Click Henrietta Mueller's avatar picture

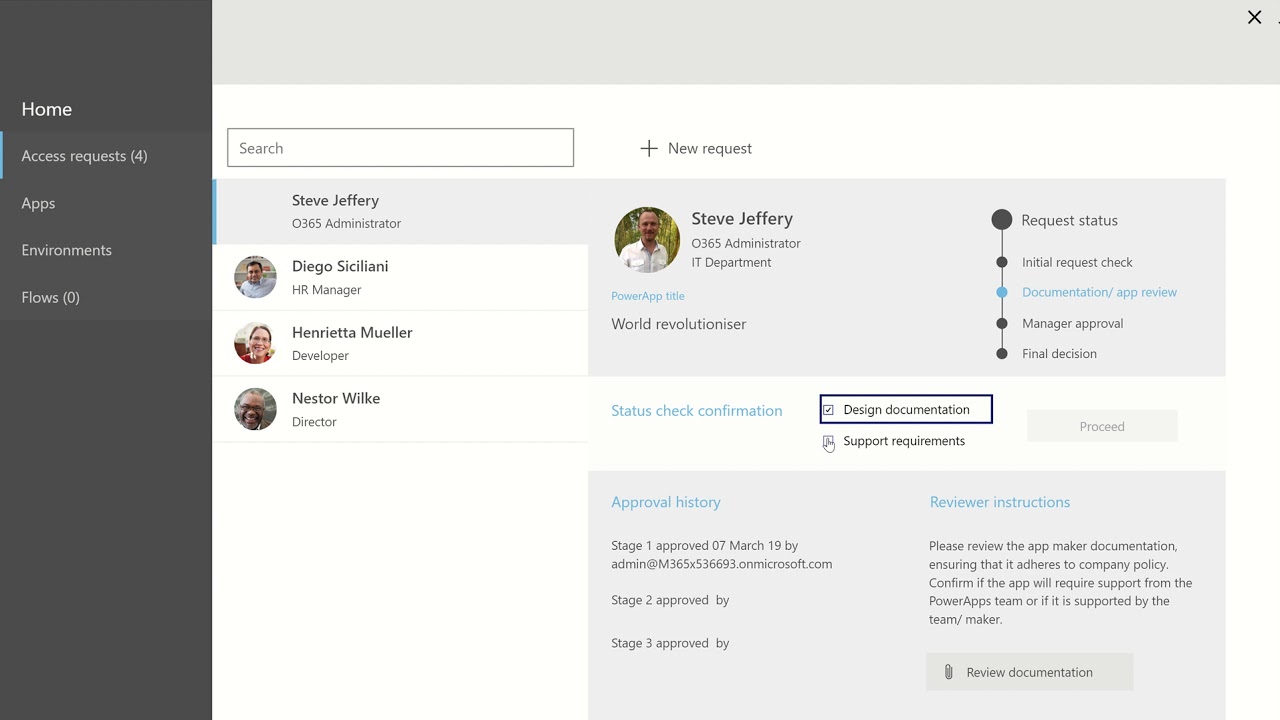(255, 343)
